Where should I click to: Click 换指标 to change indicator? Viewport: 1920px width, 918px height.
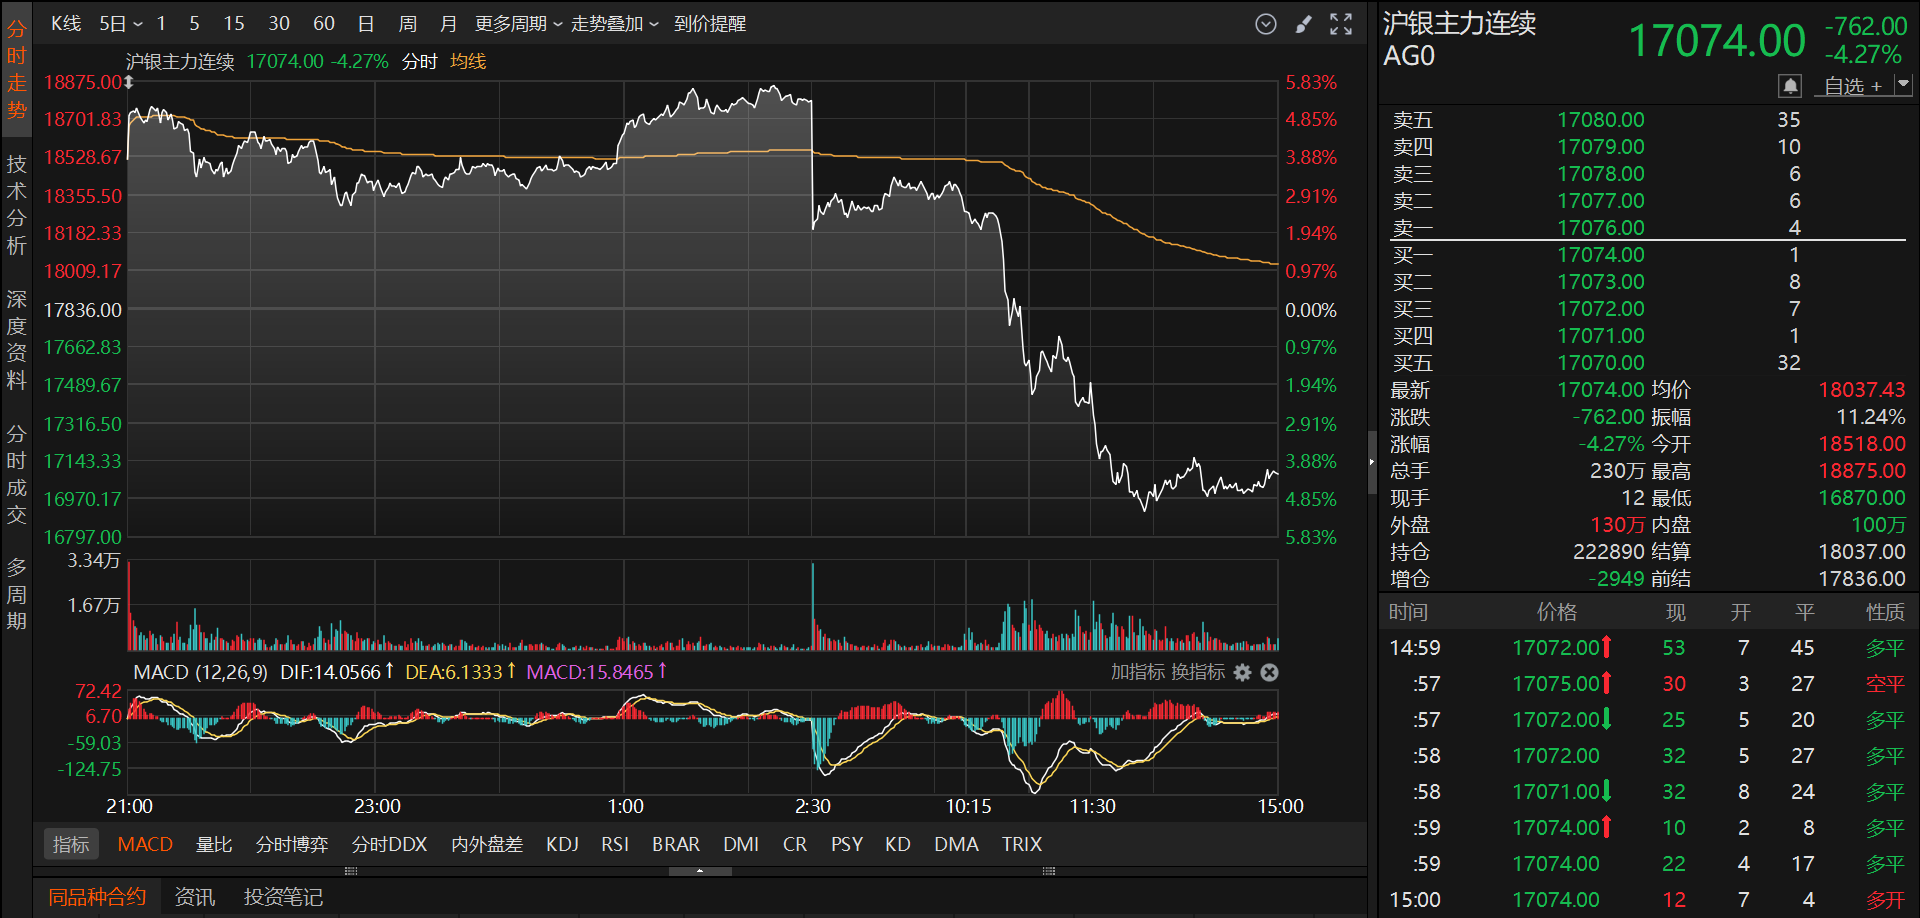tap(1198, 672)
